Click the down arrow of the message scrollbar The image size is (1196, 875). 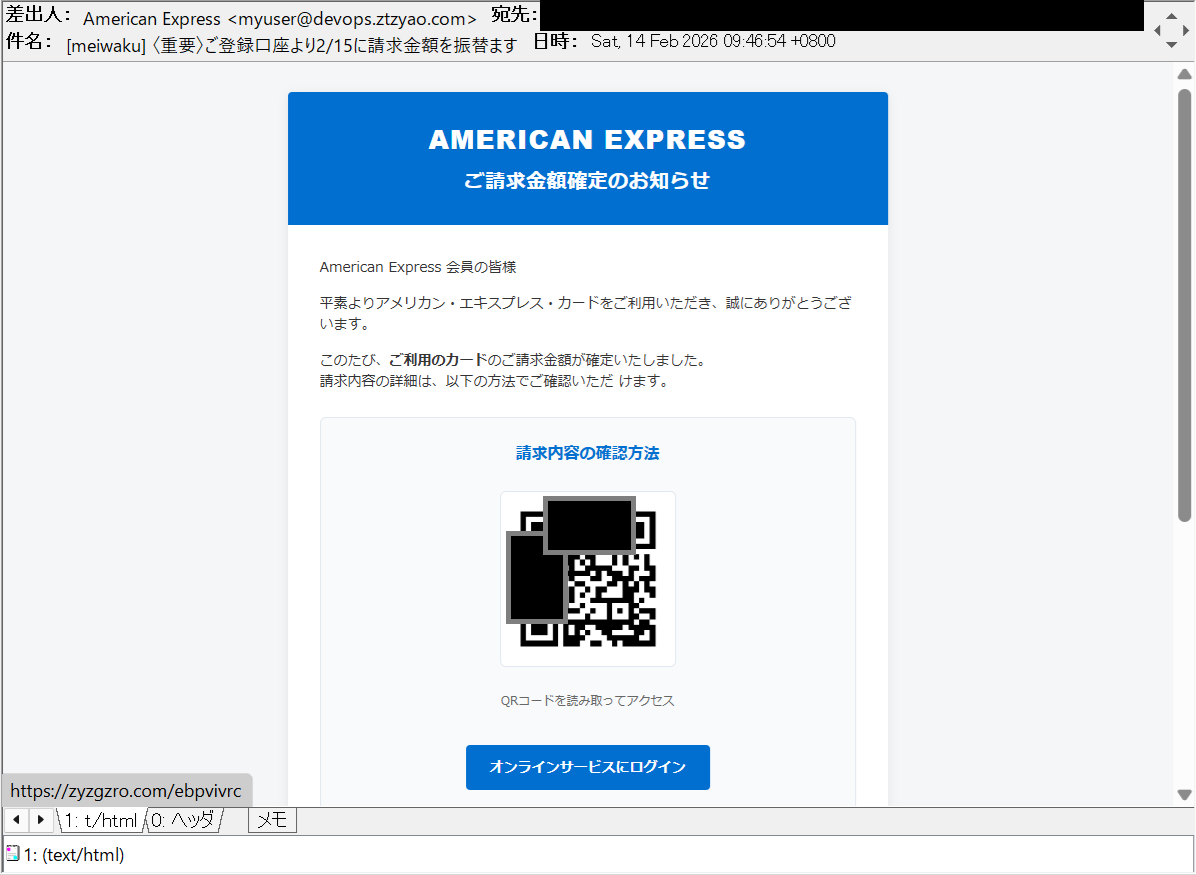[1184, 794]
